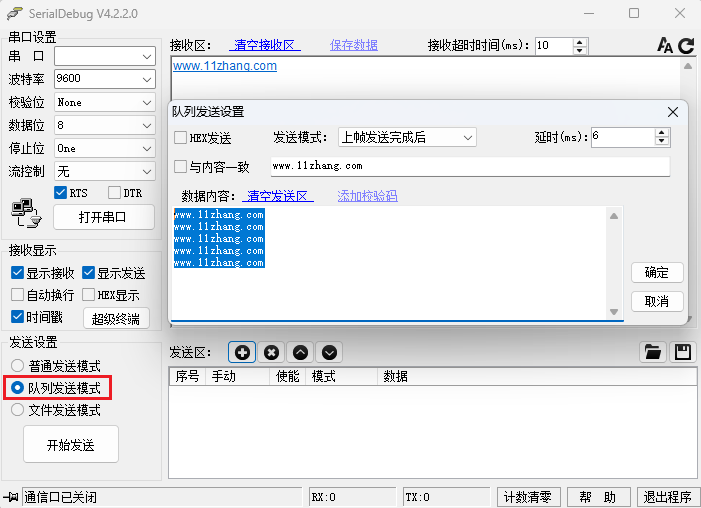Click scroll-down arrow of data content area
This screenshot has width=701, height=508.
pos(614,312)
